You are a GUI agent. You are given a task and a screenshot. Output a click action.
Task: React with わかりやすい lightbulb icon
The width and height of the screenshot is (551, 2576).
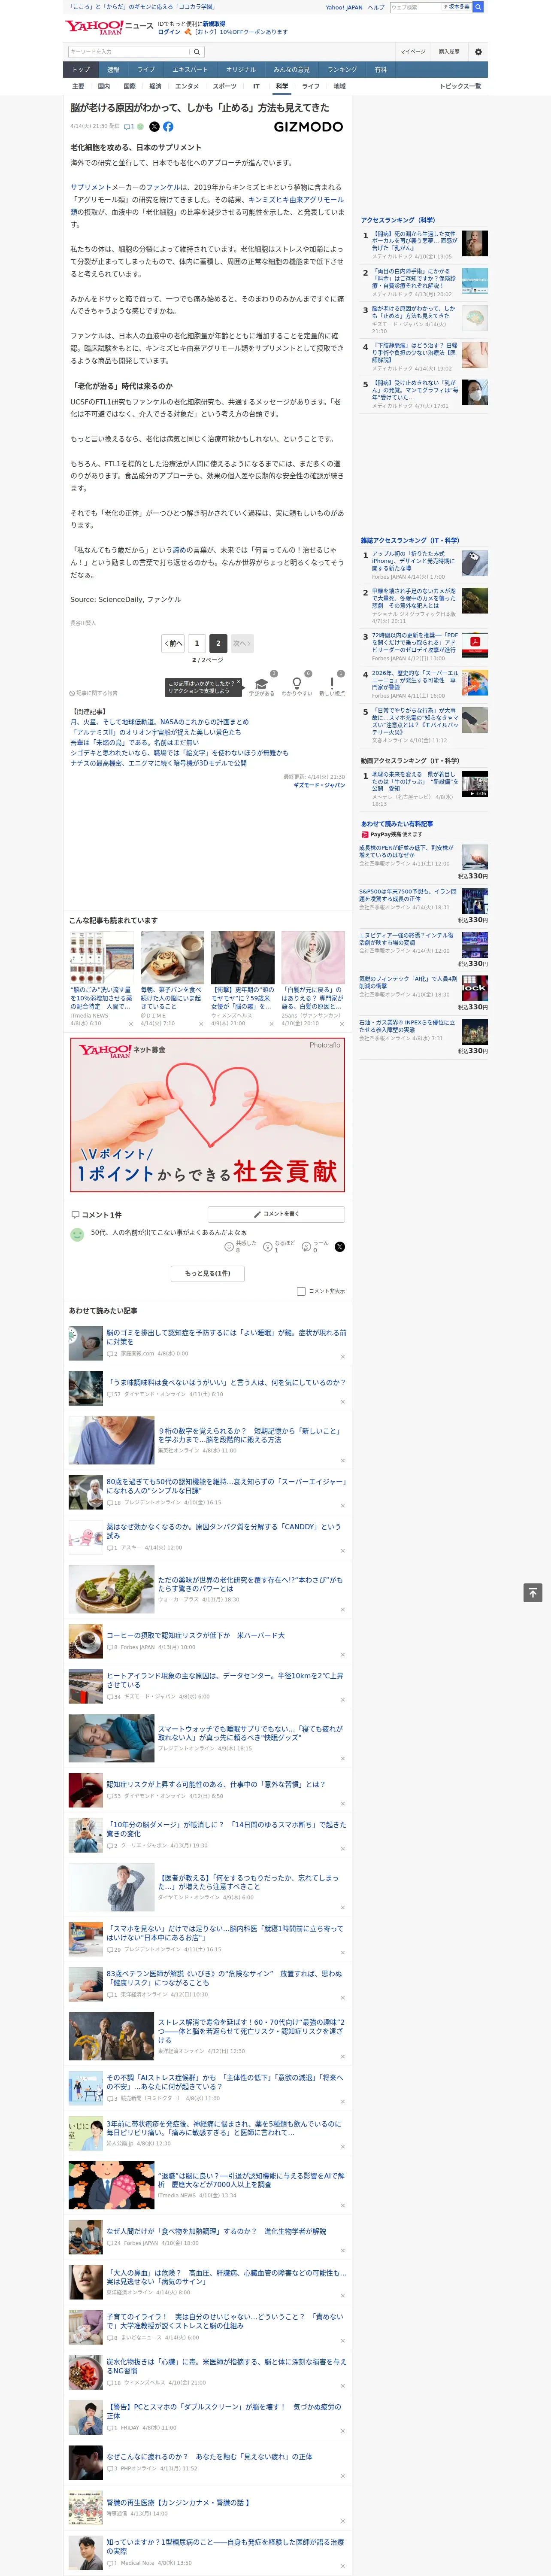tap(296, 683)
